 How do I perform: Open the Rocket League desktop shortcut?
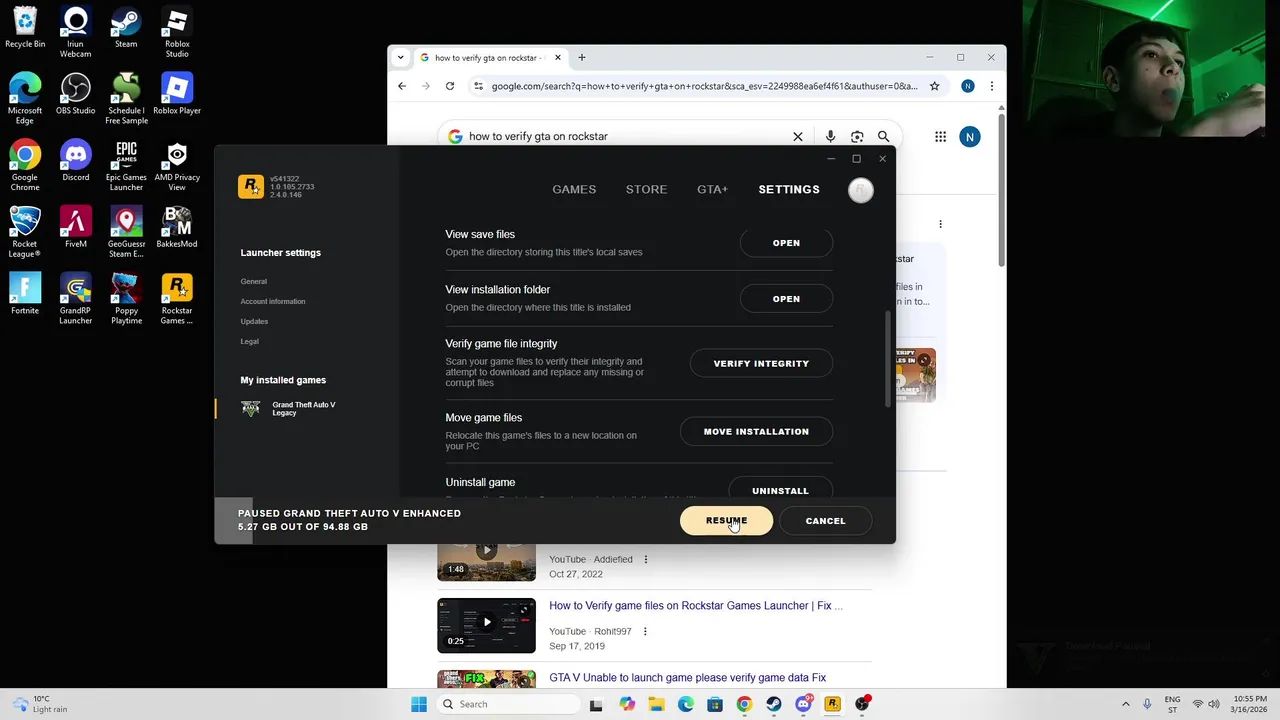pos(25,232)
